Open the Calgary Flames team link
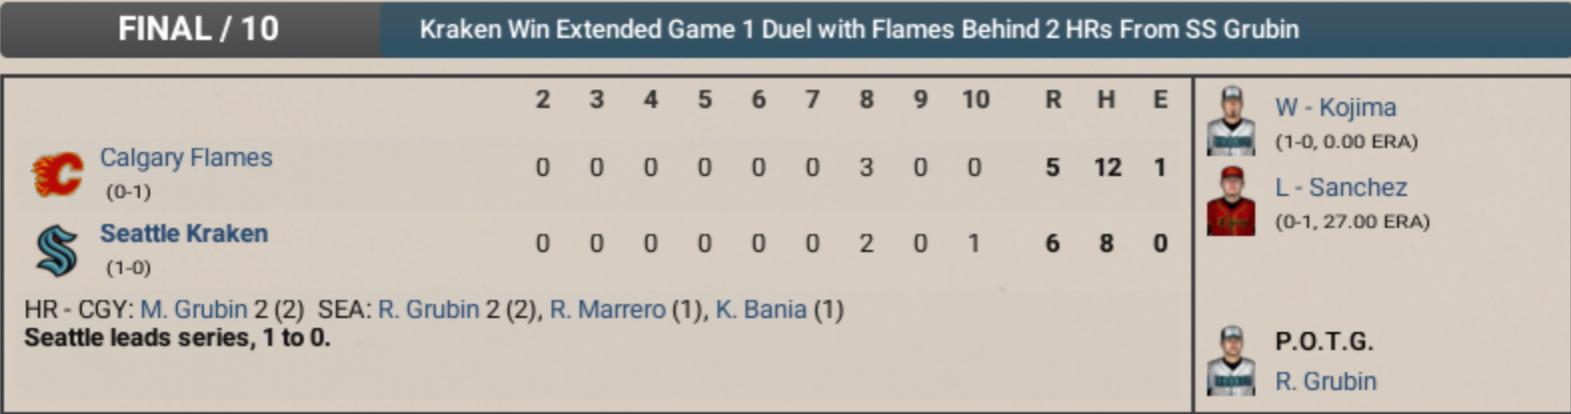 coord(186,158)
